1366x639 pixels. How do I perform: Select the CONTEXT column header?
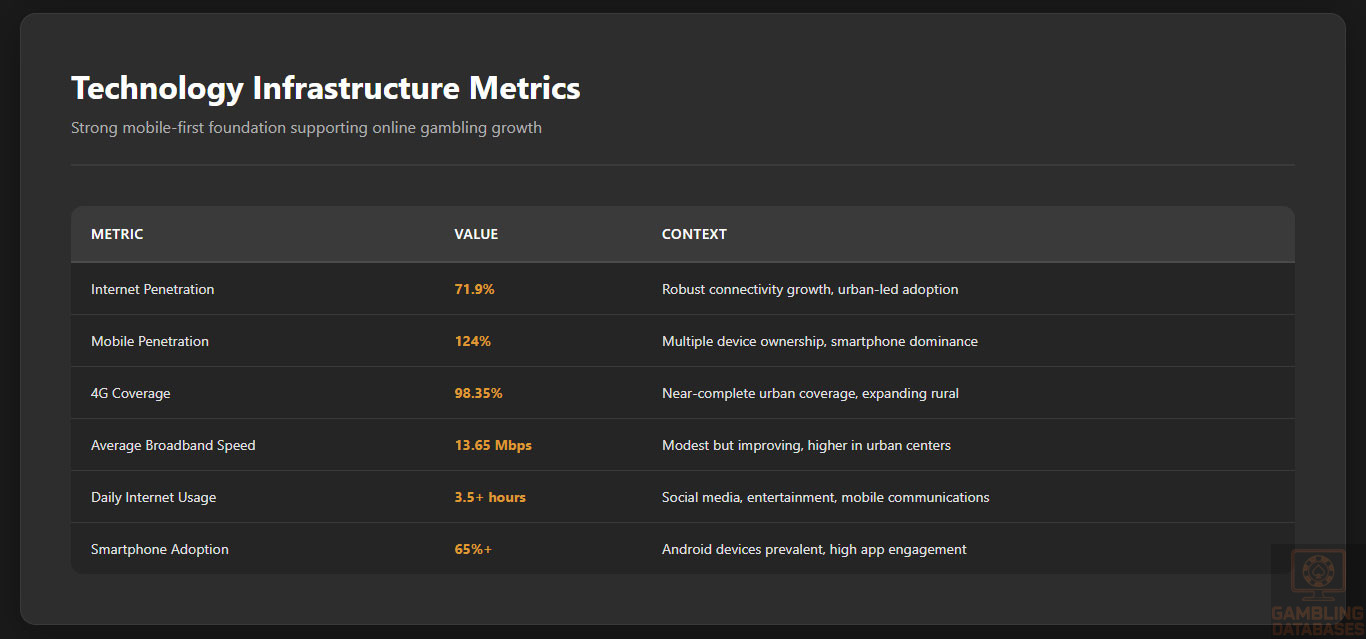coord(694,234)
